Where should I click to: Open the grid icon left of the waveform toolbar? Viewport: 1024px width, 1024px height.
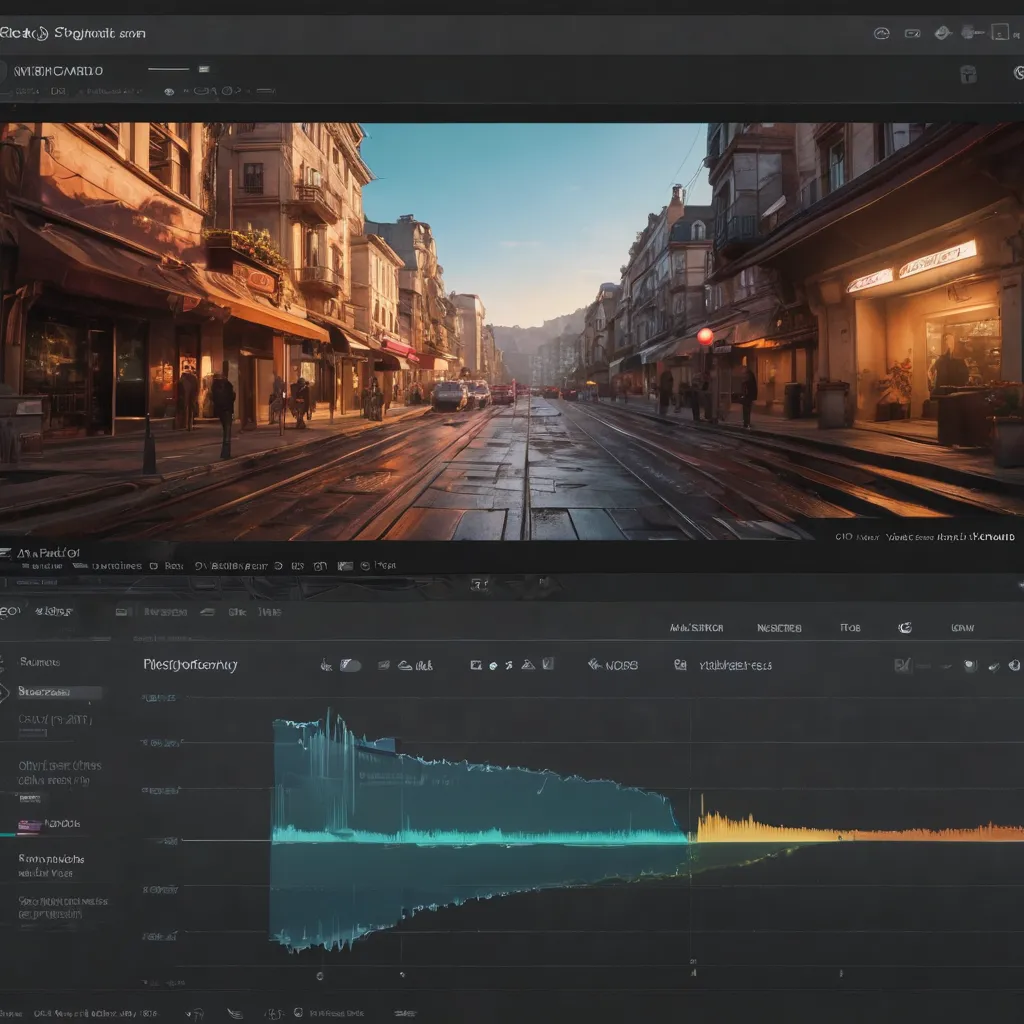(475, 663)
